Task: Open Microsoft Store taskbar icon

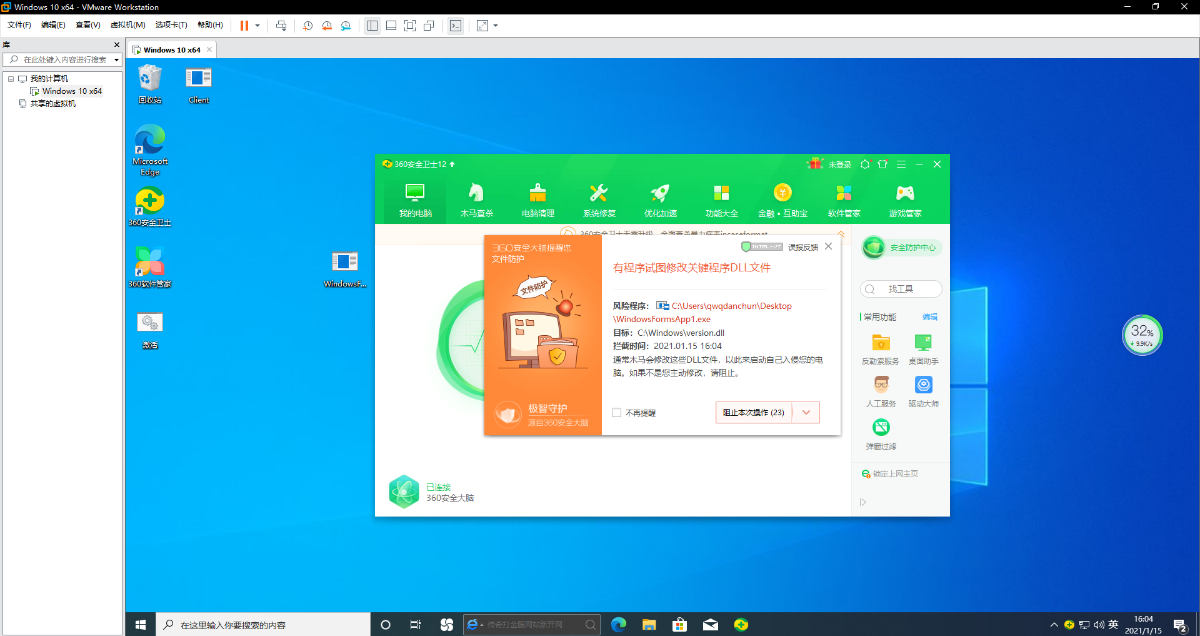Action: pyautogui.click(x=679, y=625)
